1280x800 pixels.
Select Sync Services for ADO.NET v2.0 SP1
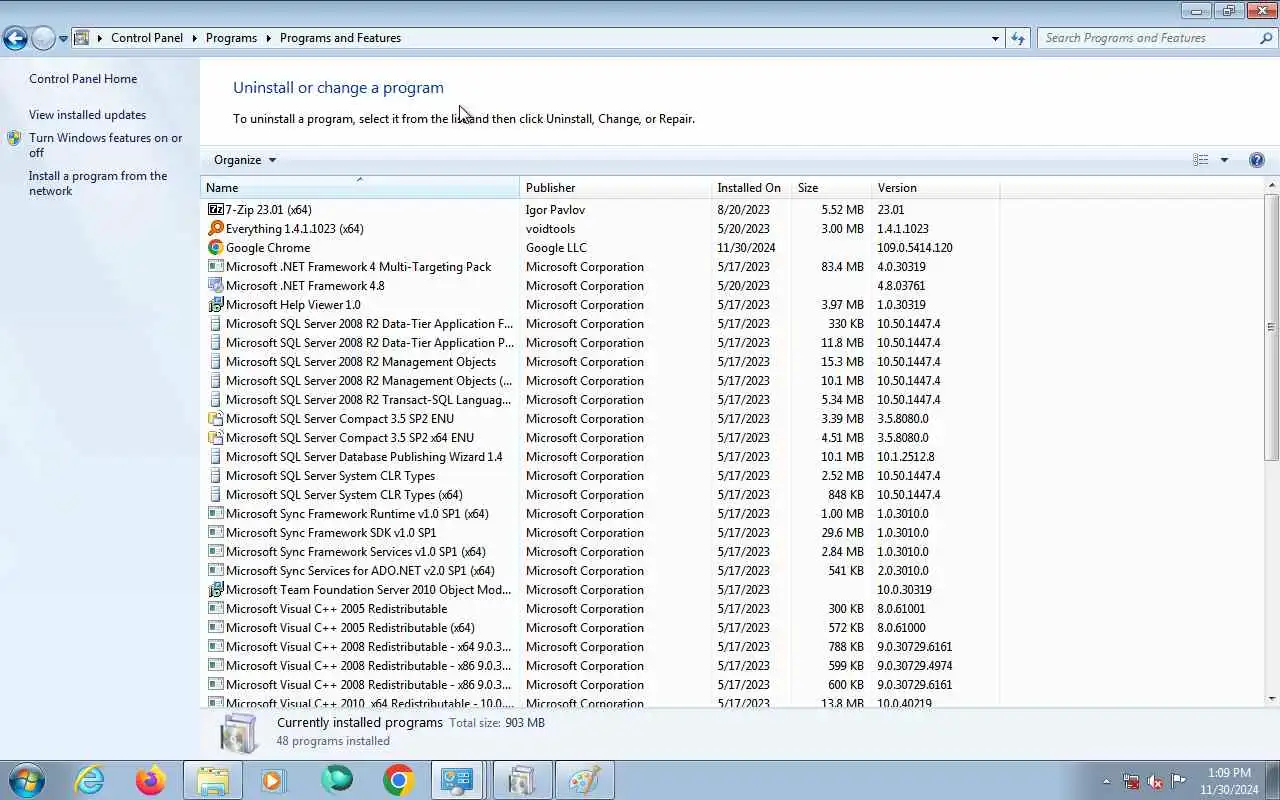[360, 571]
